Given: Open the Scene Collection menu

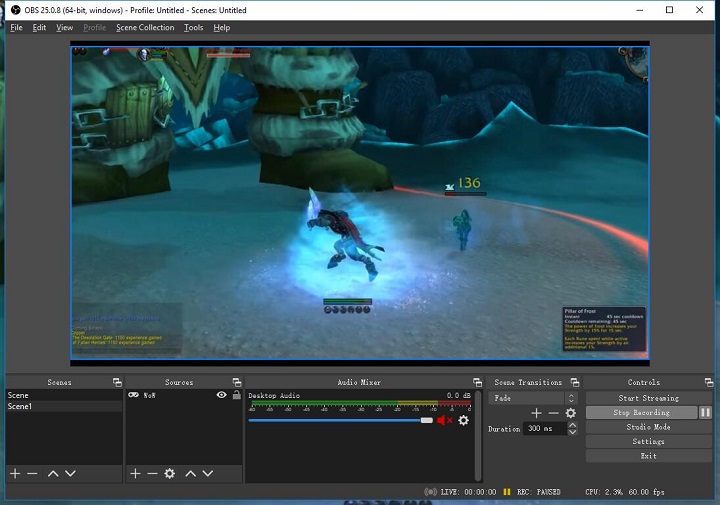Looking at the screenshot, I should (x=145, y=28).
